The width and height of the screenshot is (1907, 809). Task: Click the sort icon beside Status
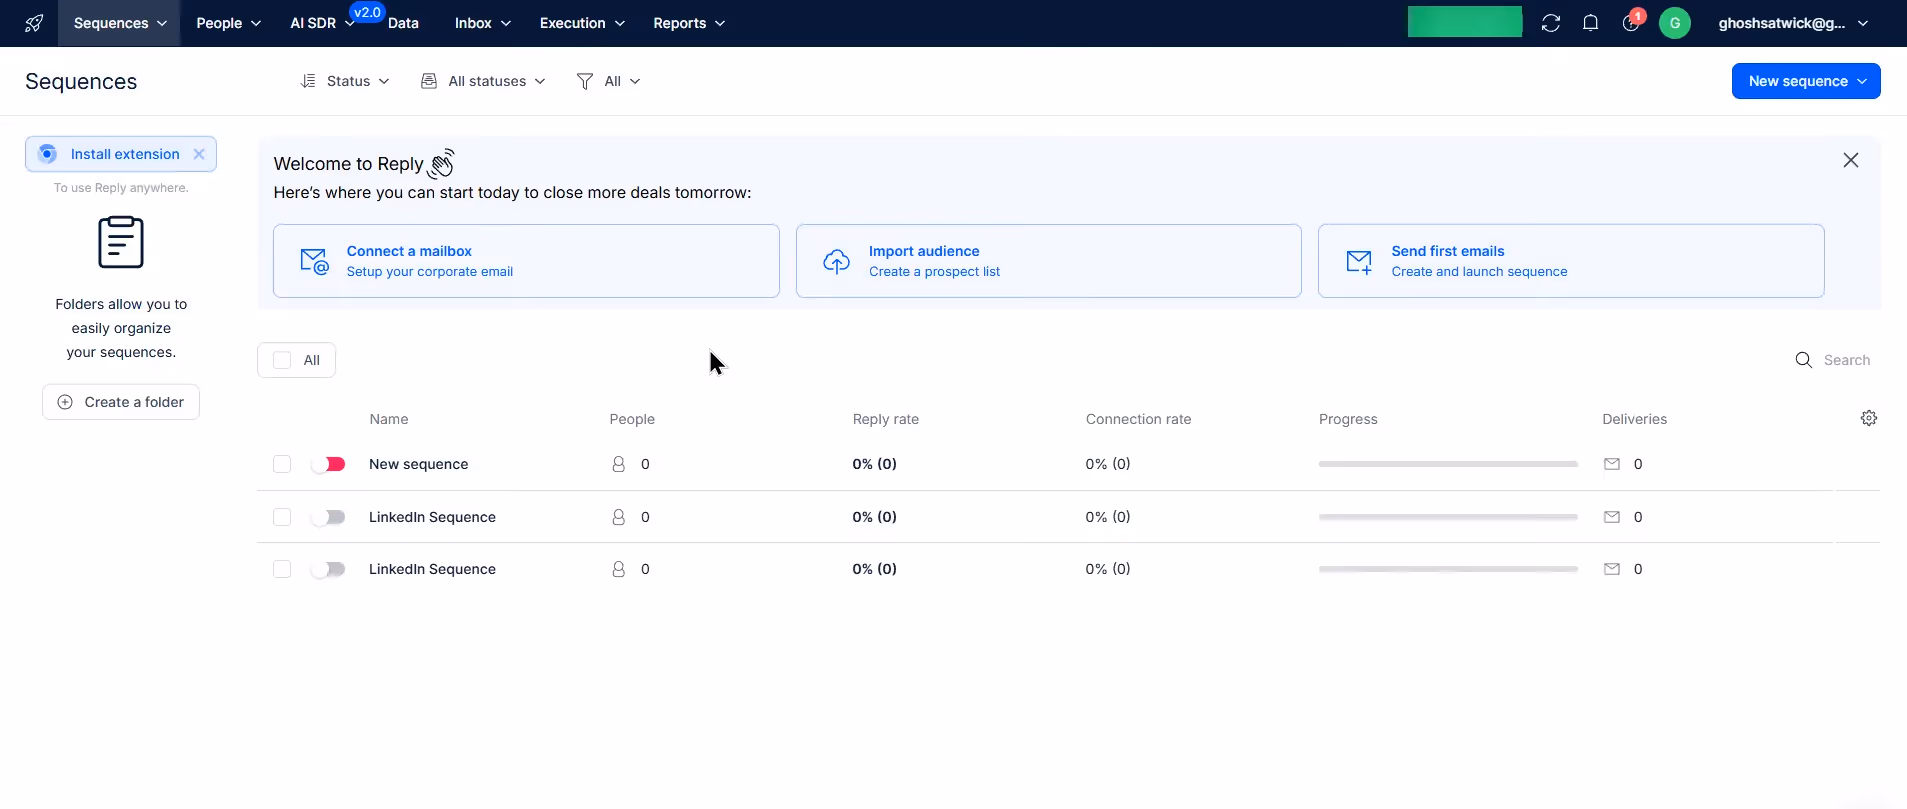308,81
